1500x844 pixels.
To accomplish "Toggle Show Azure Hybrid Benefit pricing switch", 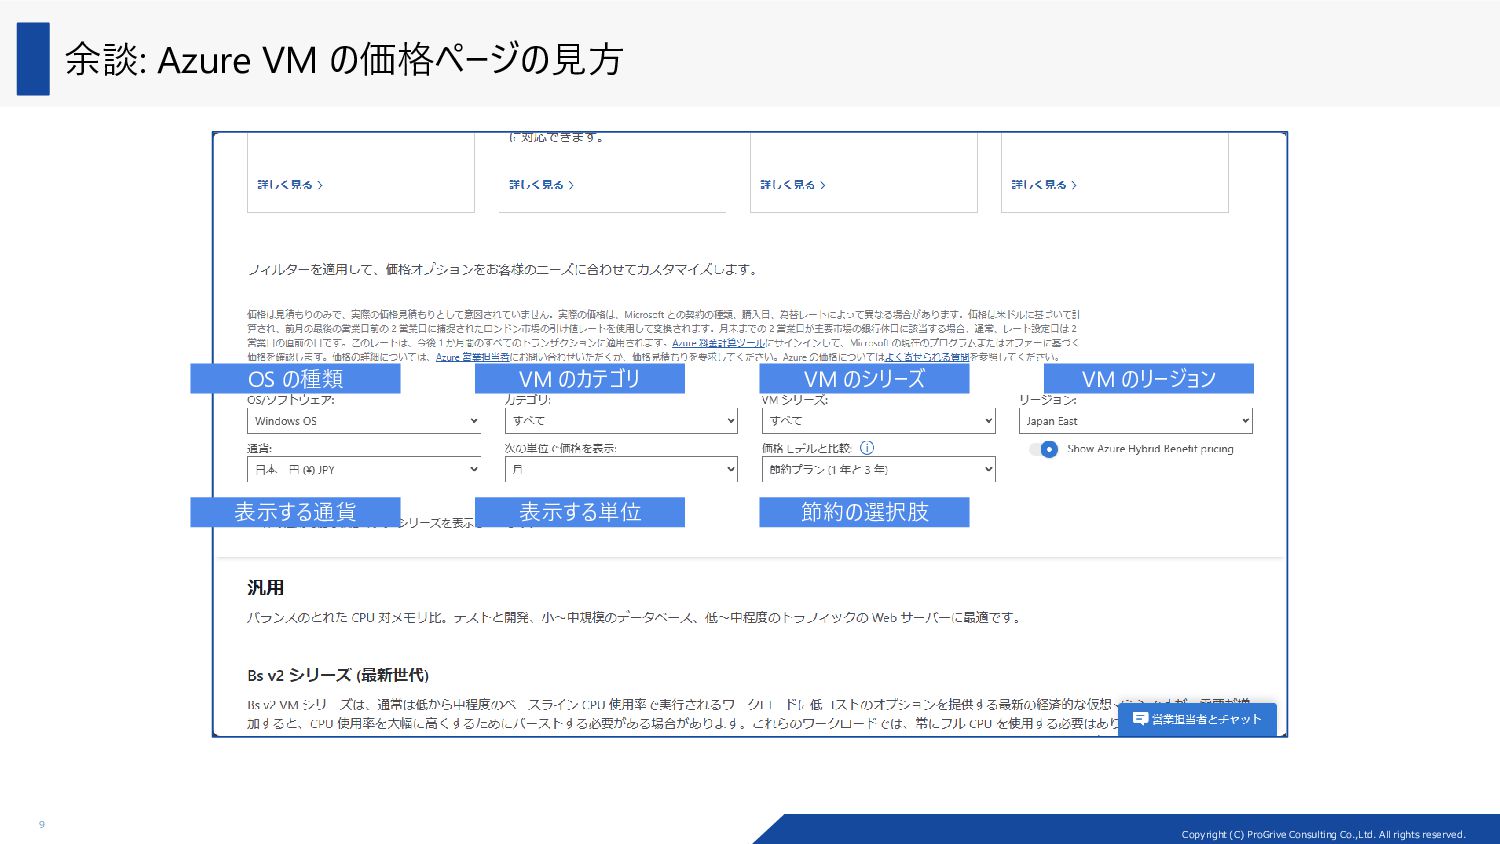I will pyautogui.click(x=1044, y=449).
